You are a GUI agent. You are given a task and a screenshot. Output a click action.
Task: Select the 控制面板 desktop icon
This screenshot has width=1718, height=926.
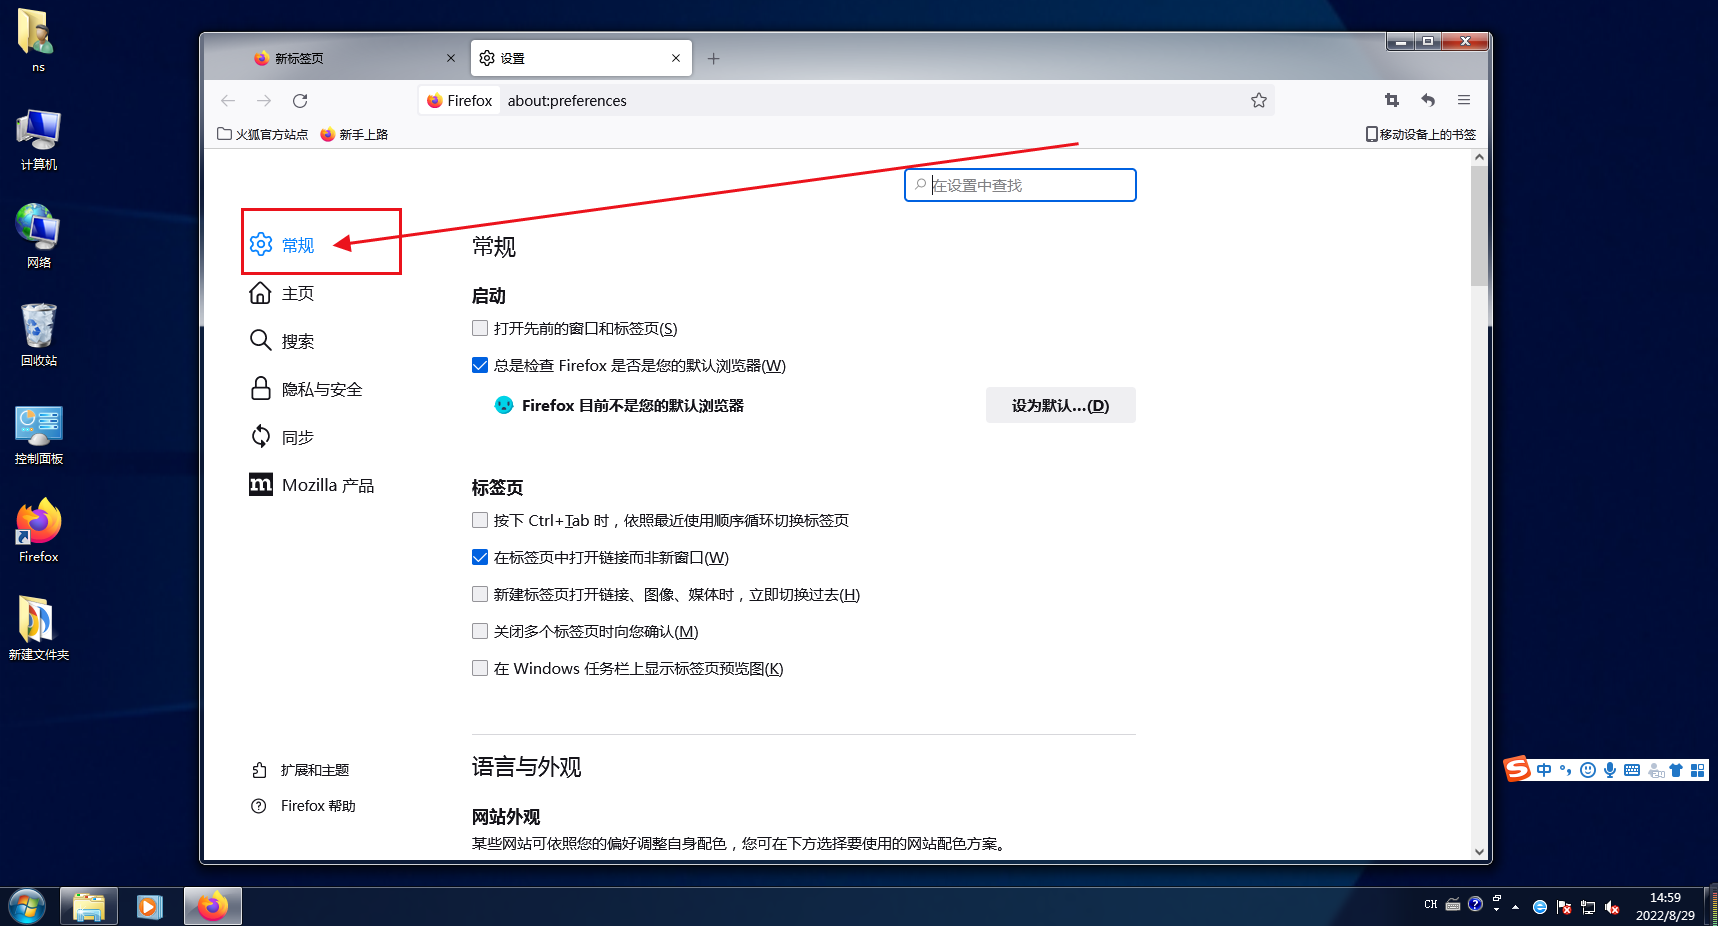point(39,434)
